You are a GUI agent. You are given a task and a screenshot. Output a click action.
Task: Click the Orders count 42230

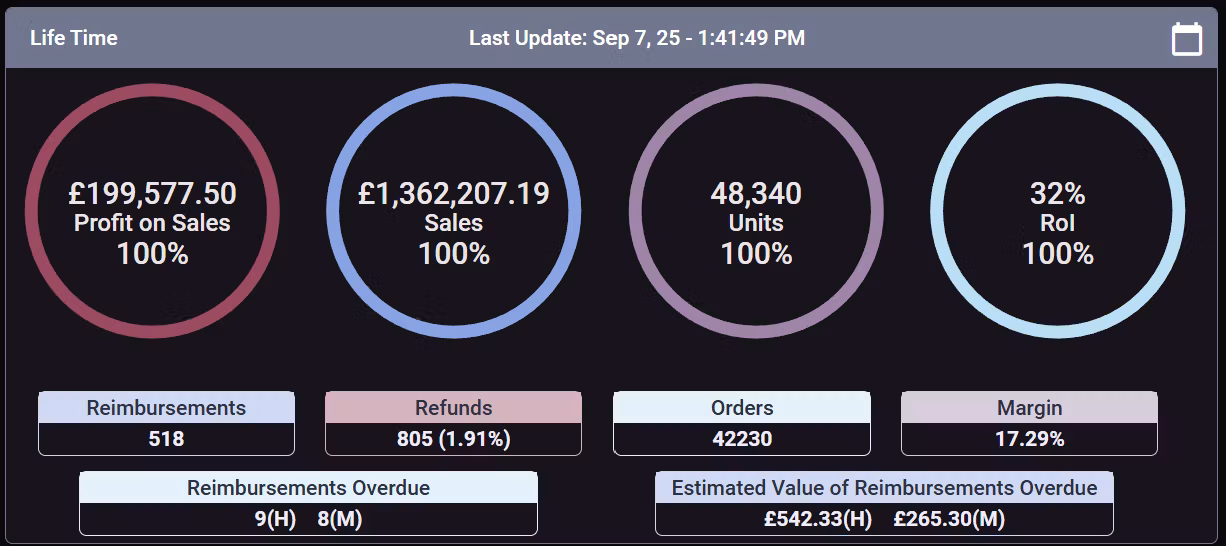coord(742,439)
